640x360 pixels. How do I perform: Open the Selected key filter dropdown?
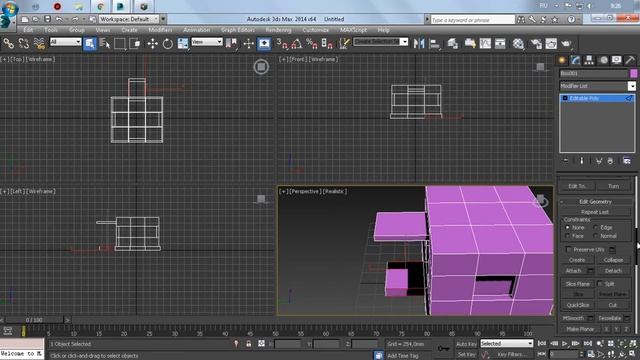pos(507,344)
